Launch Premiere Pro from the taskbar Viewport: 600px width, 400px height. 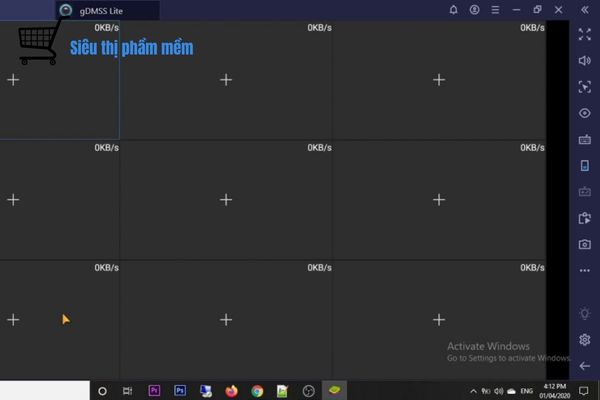coord(154,390)
